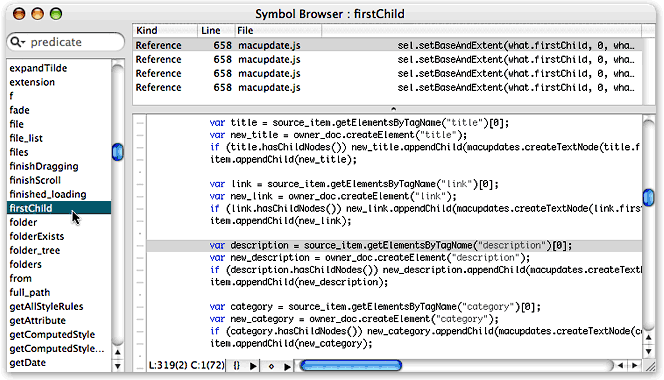Sort results by Kind column

[x=165, y=31]
